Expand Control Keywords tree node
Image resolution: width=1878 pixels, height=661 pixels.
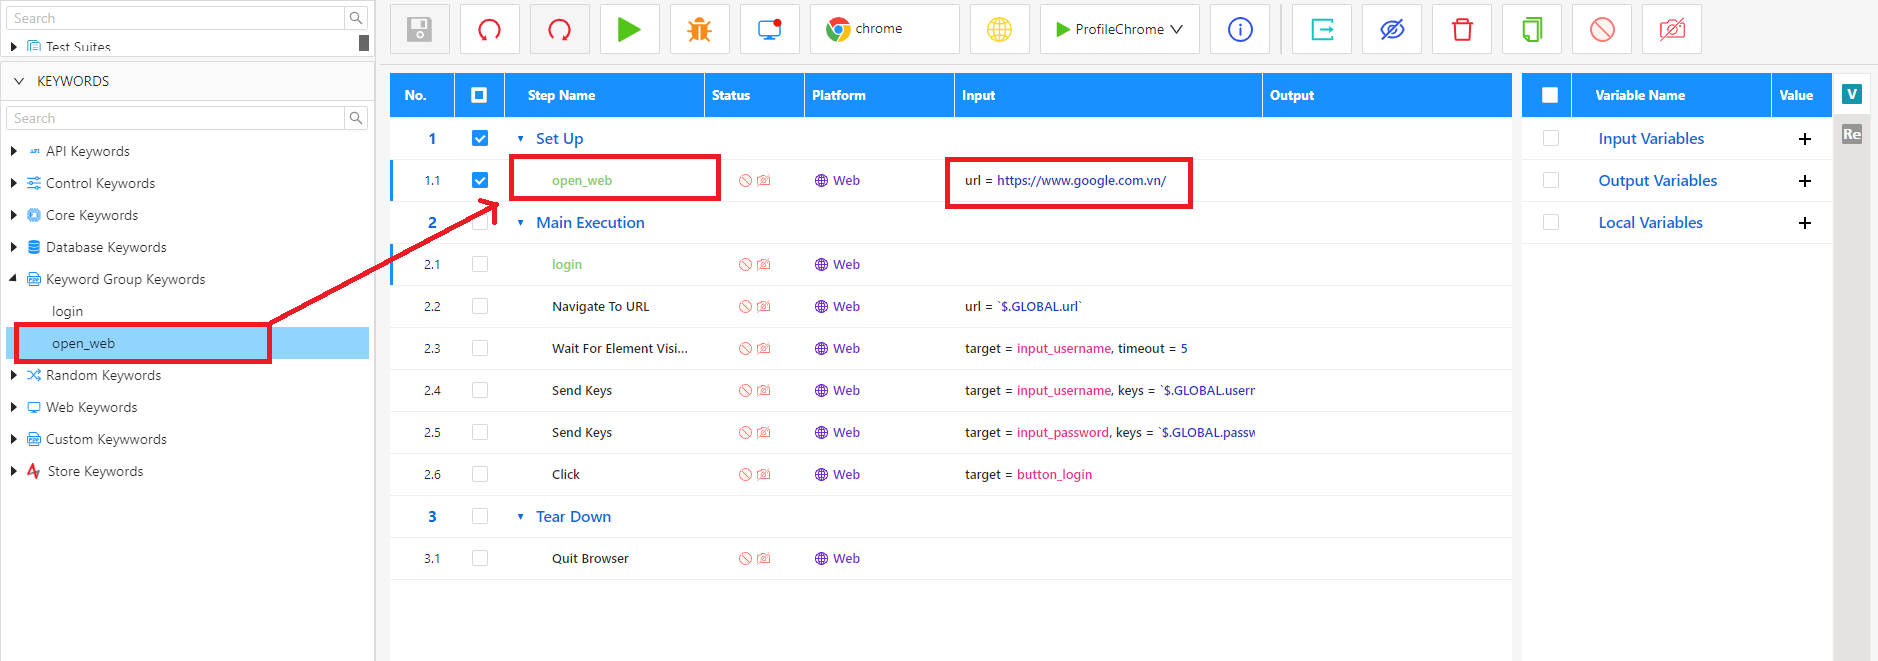(x=13, y=183)
